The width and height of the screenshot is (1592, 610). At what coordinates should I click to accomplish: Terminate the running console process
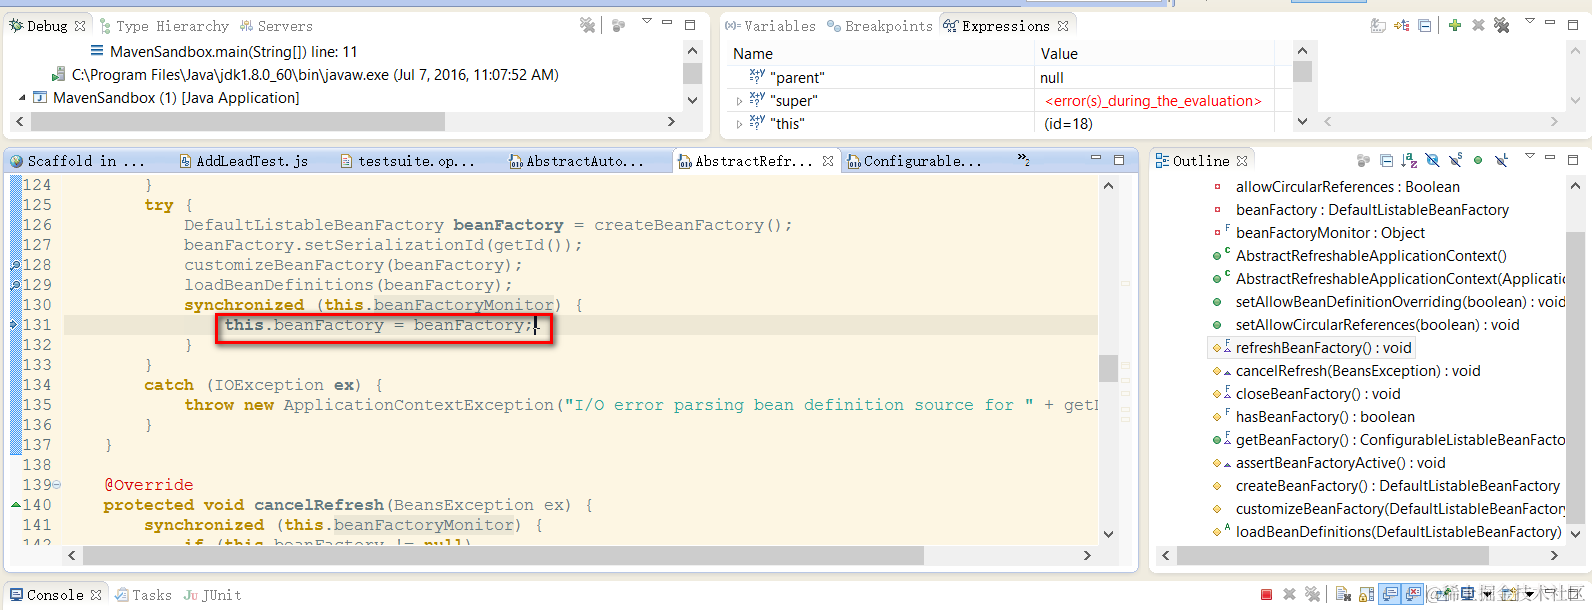click(x=1266, y=595)
